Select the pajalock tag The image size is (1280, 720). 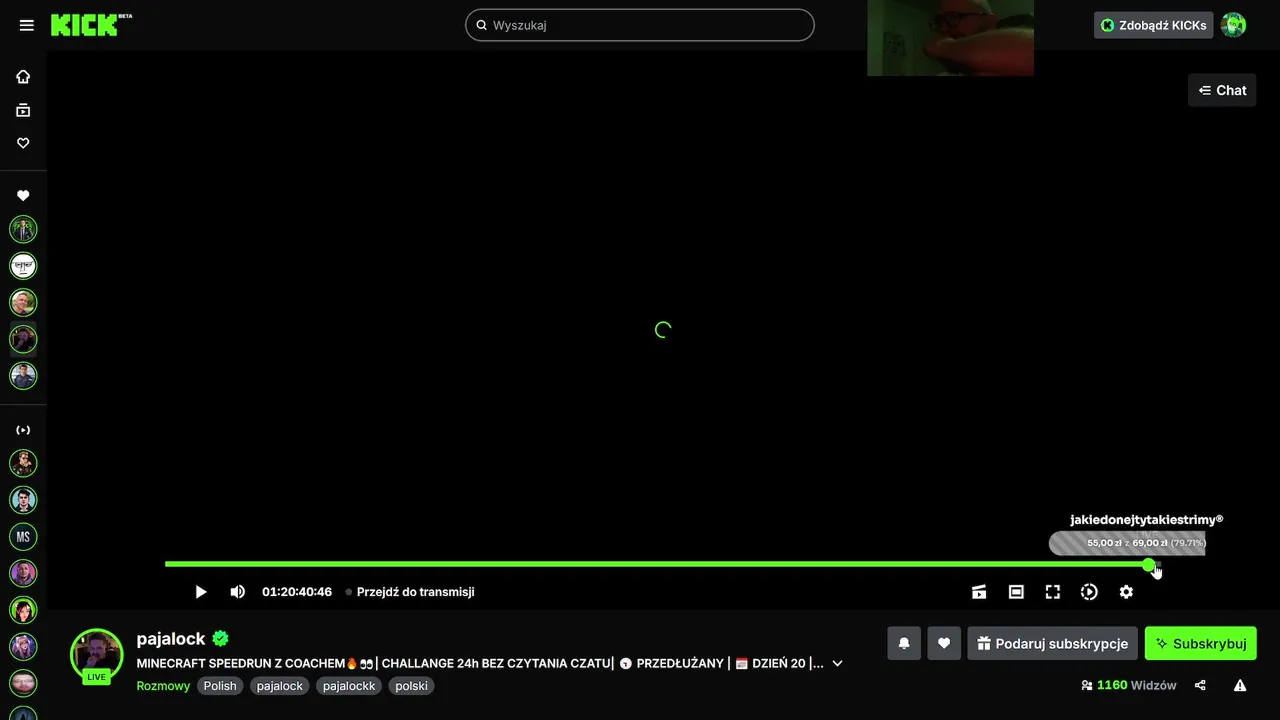pyautogui.click(x=280, y=686)
